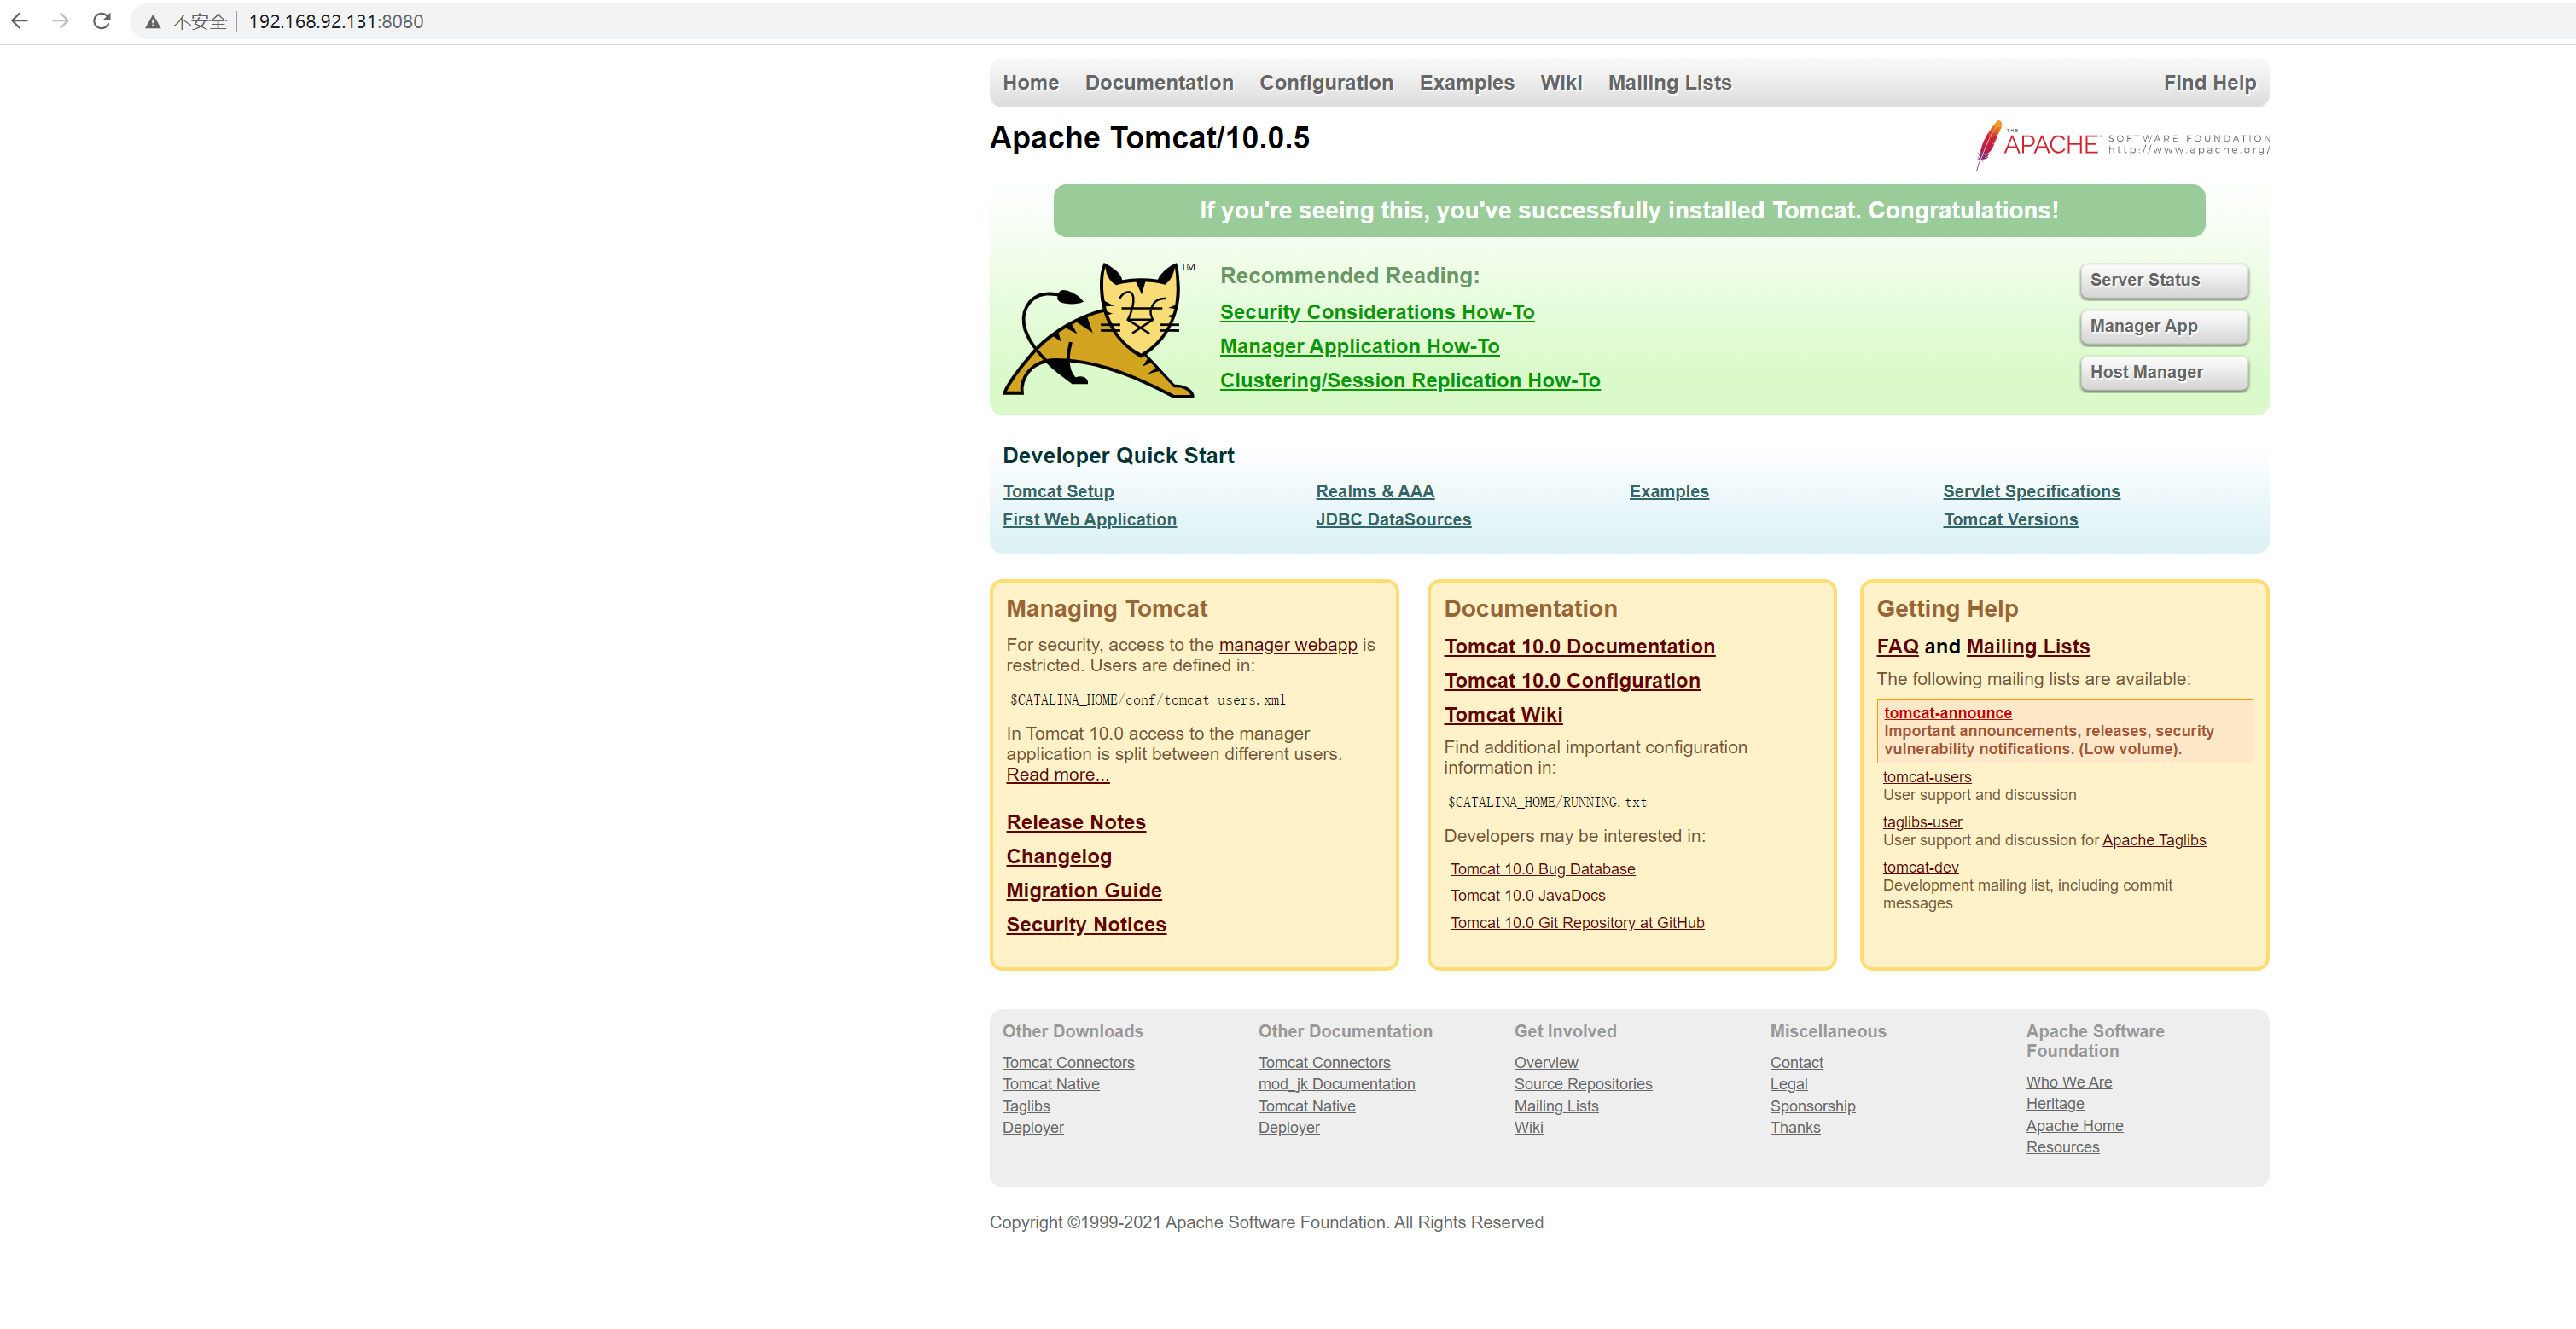Click the Tomcat Versions link

click(2010, 519)
